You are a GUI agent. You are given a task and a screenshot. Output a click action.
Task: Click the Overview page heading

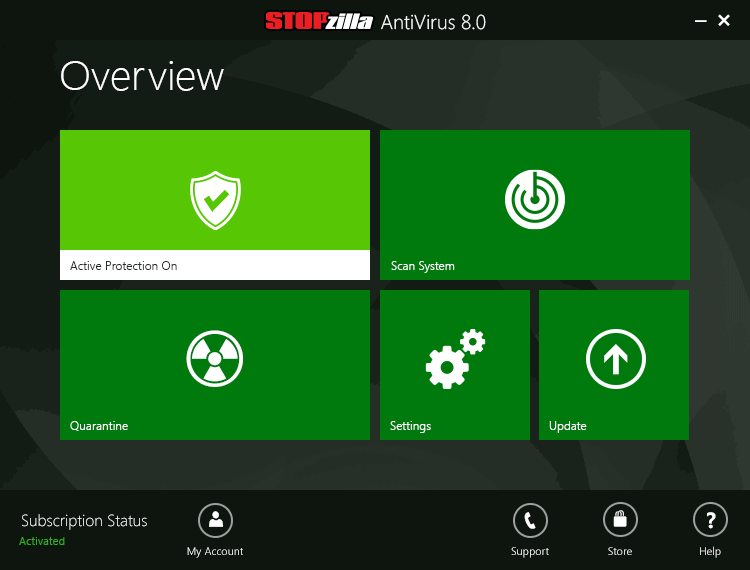142,76
